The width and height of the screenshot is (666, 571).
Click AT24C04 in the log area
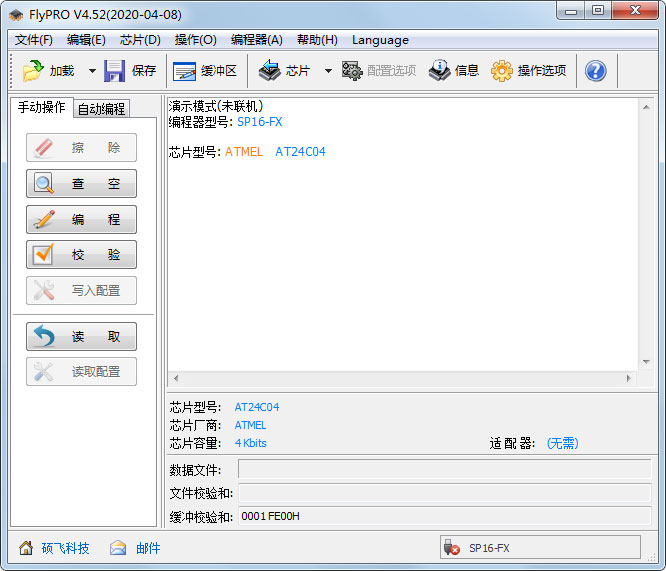[300, 152]
